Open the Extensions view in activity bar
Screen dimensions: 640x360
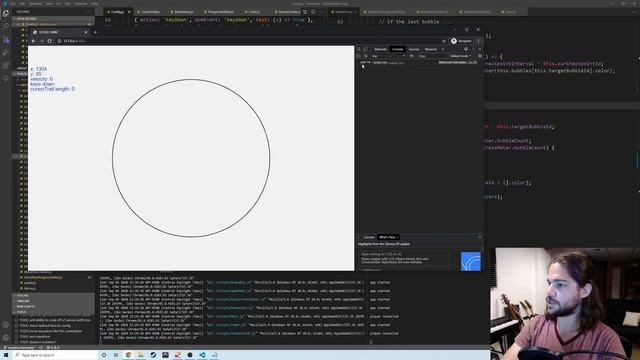coord(6,65)
